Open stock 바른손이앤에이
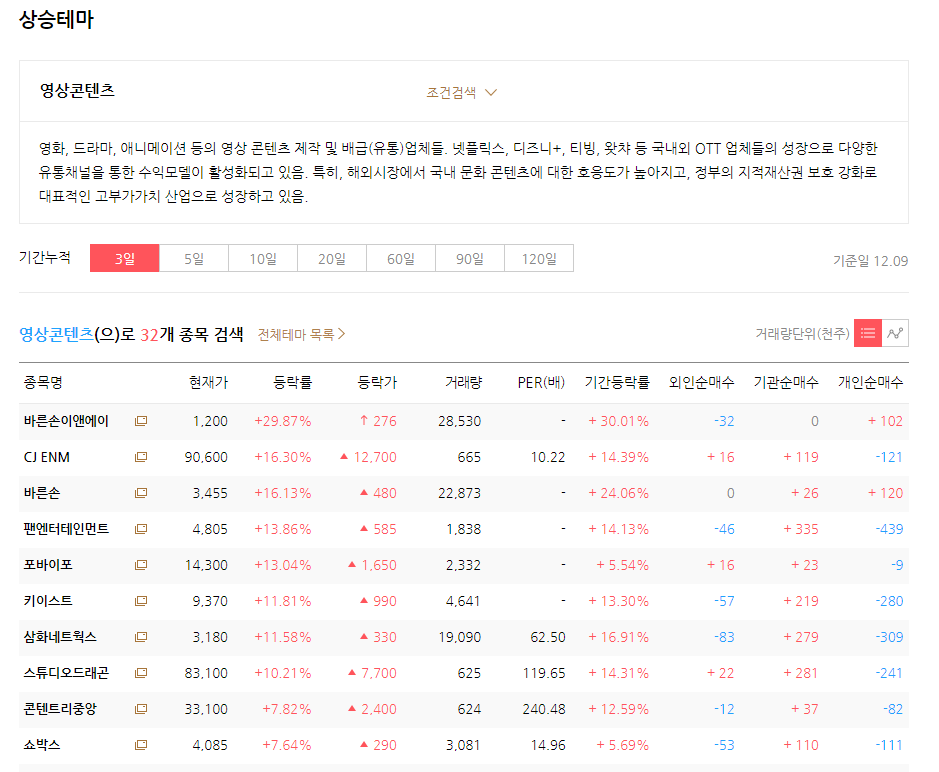This screenshot has width=939, height=772. coord(66,421)
